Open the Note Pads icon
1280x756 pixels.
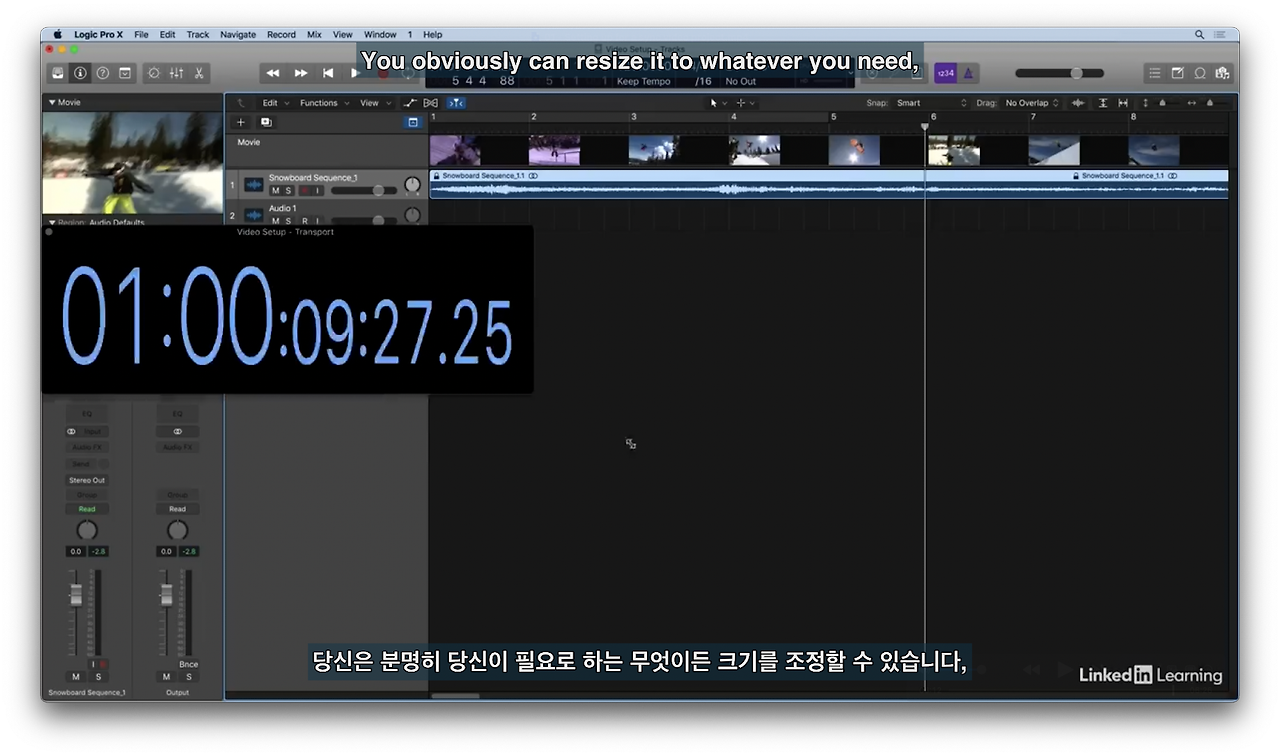point(1177,73)
